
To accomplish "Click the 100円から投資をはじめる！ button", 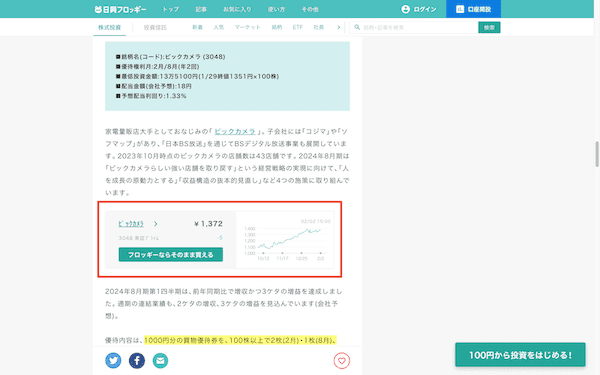I will 520,355.
